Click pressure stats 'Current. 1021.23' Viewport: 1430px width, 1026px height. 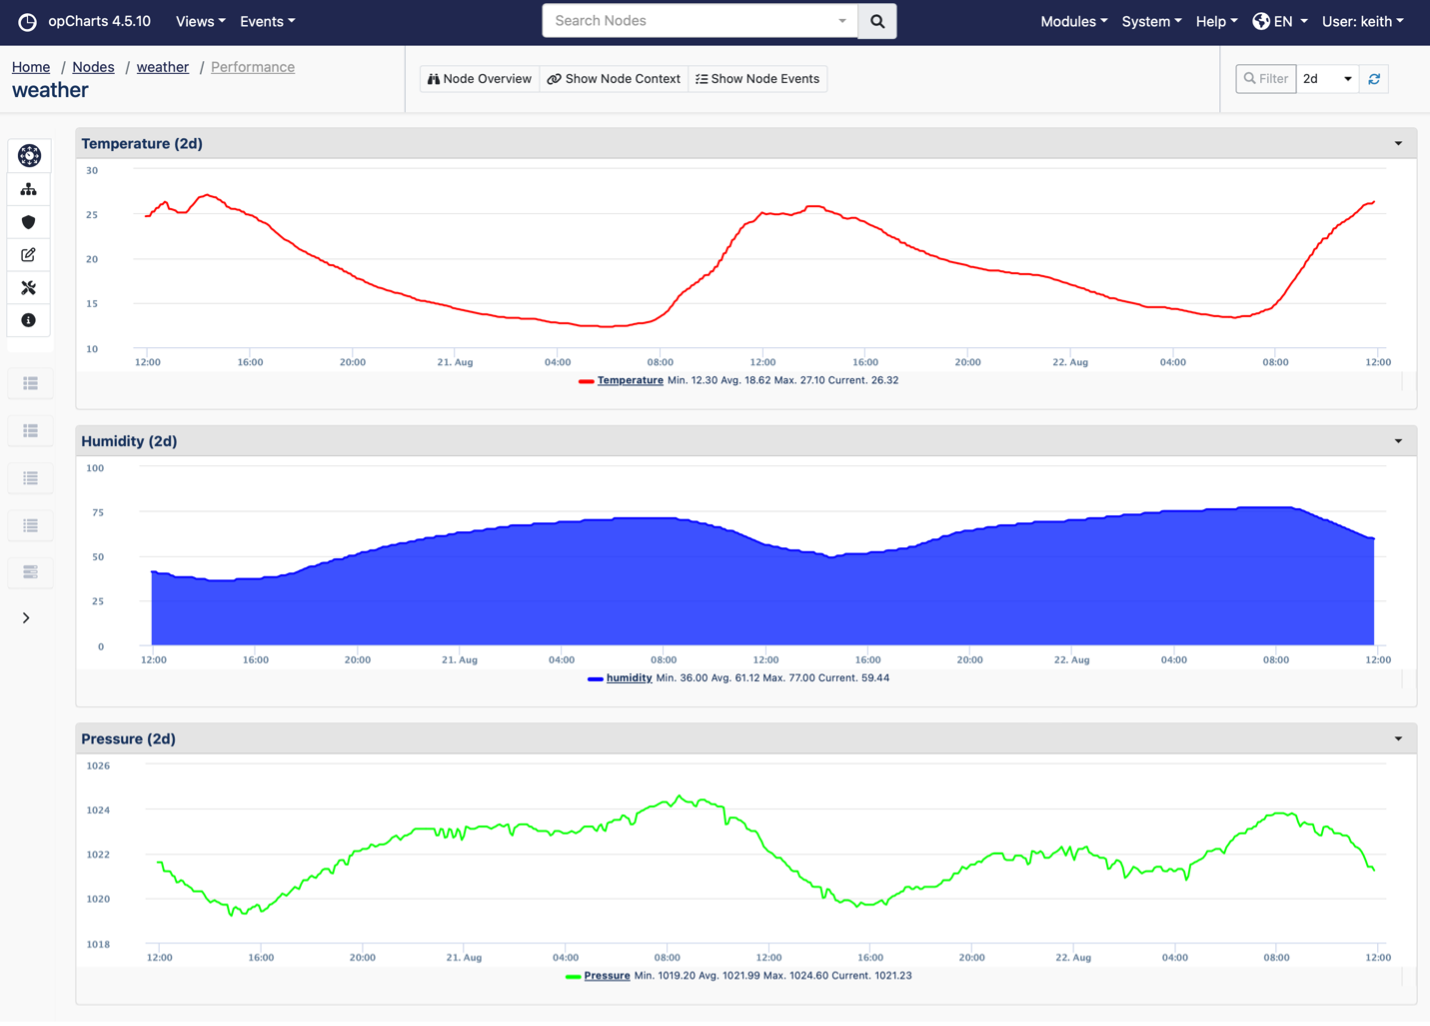pyautogui.click(x=864, y=976)
